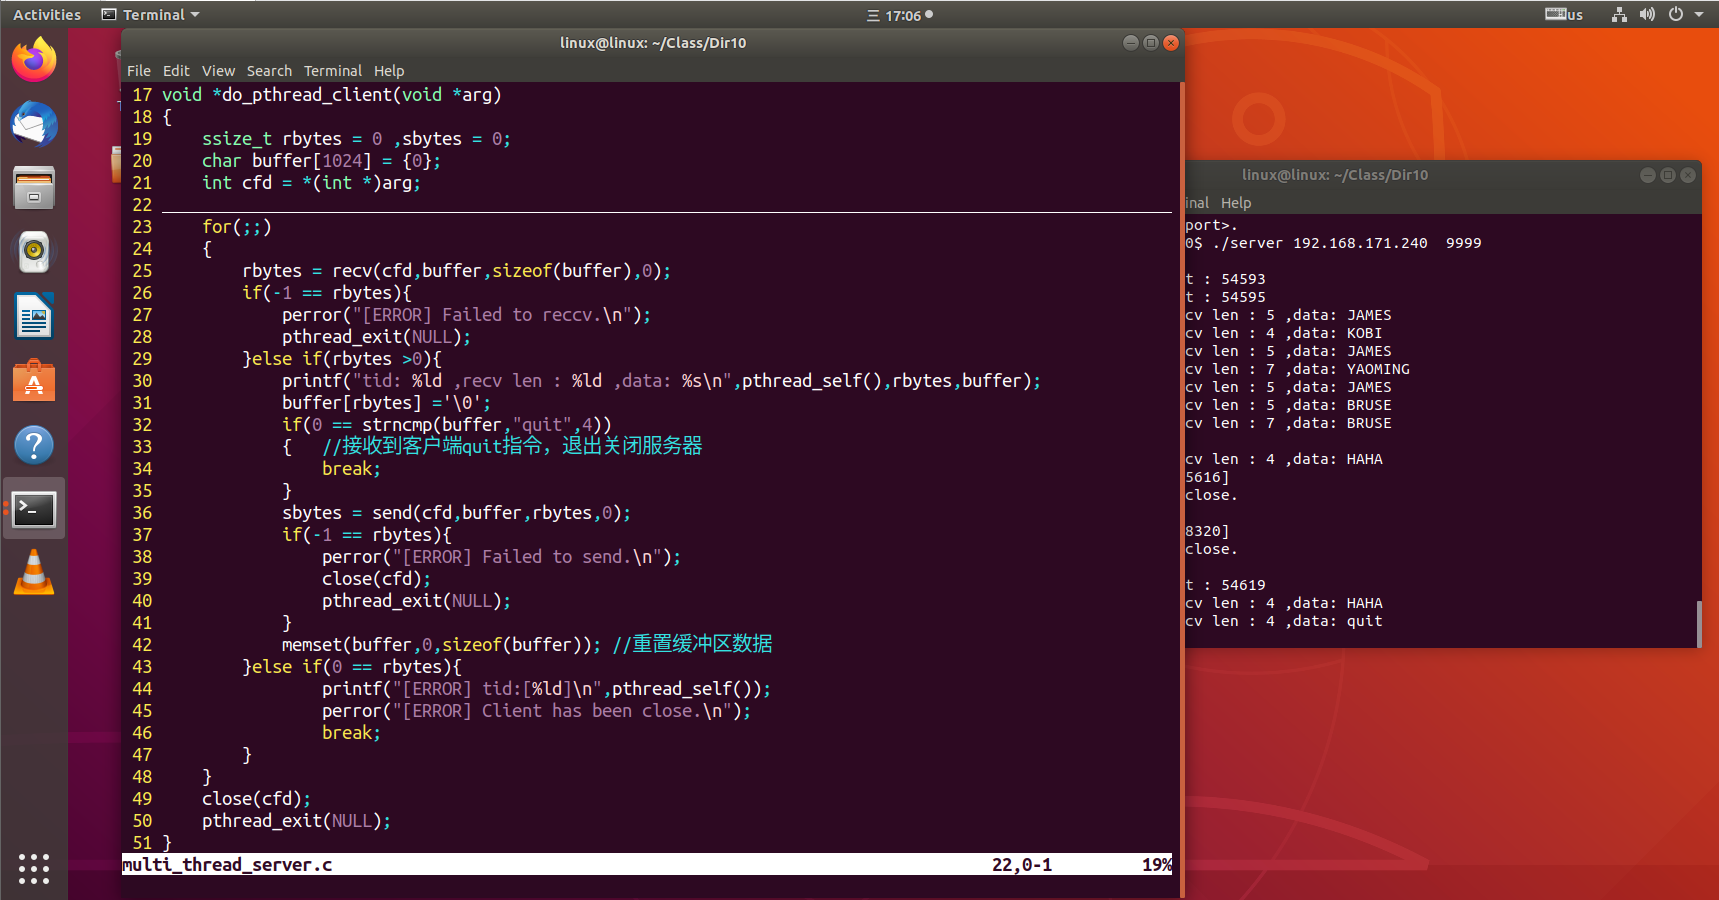
Task: Click 'buffer[1024]' declaration on line 20
Action: [312, 161]
